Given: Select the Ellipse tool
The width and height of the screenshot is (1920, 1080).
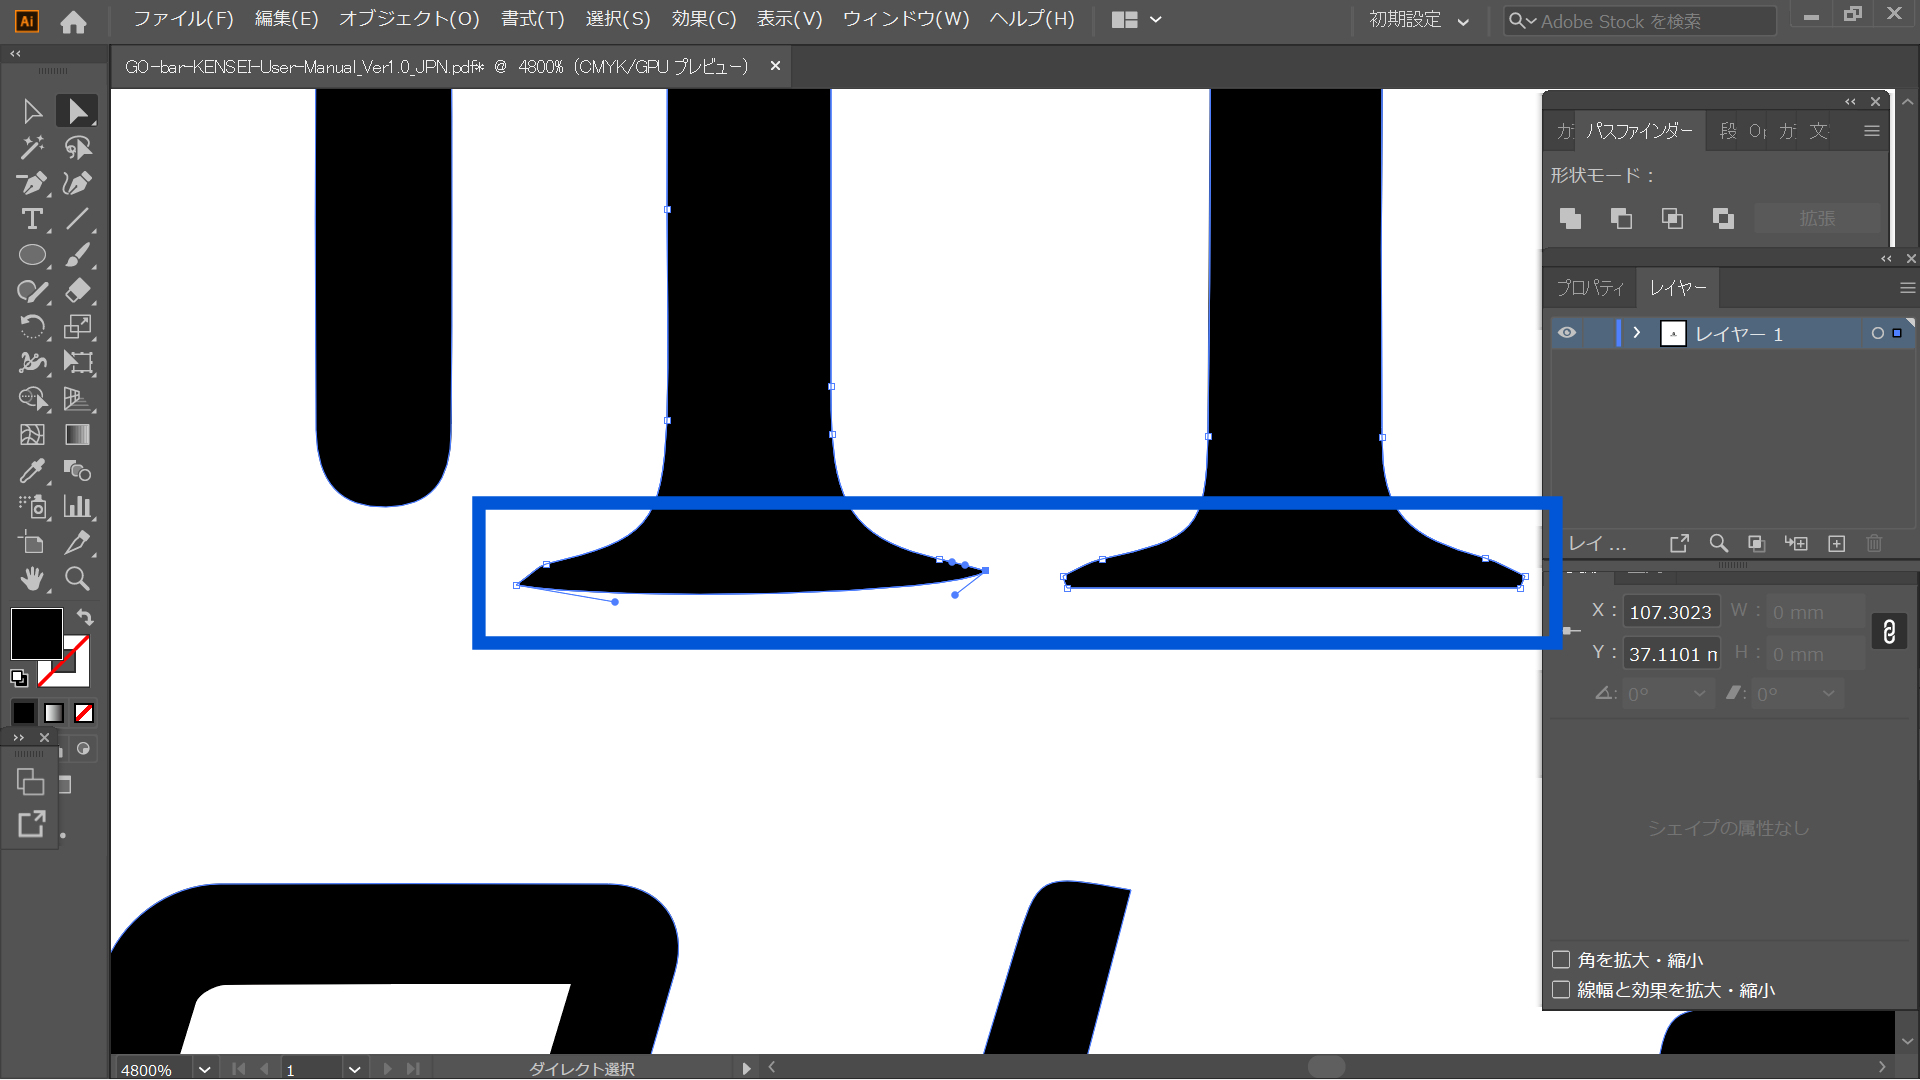Looking at the screenshot, I should pyautogui.click(x=32, y=255).
